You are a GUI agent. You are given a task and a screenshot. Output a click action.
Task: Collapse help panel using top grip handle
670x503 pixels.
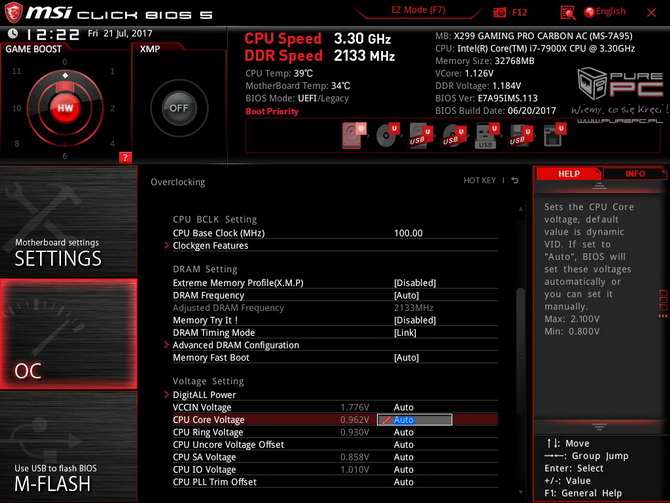click(x=599, y=186)
